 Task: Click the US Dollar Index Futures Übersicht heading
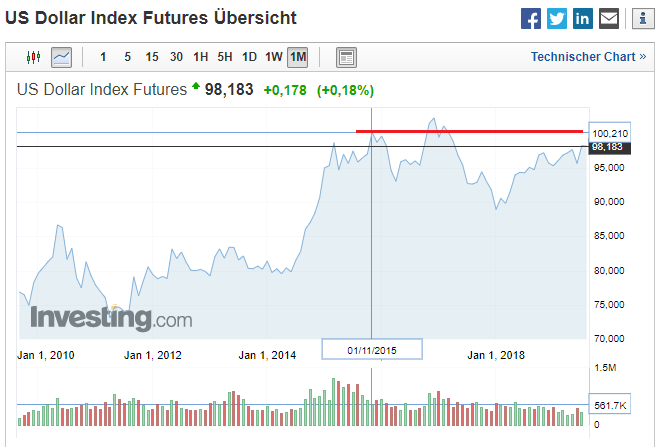point(150,18)
